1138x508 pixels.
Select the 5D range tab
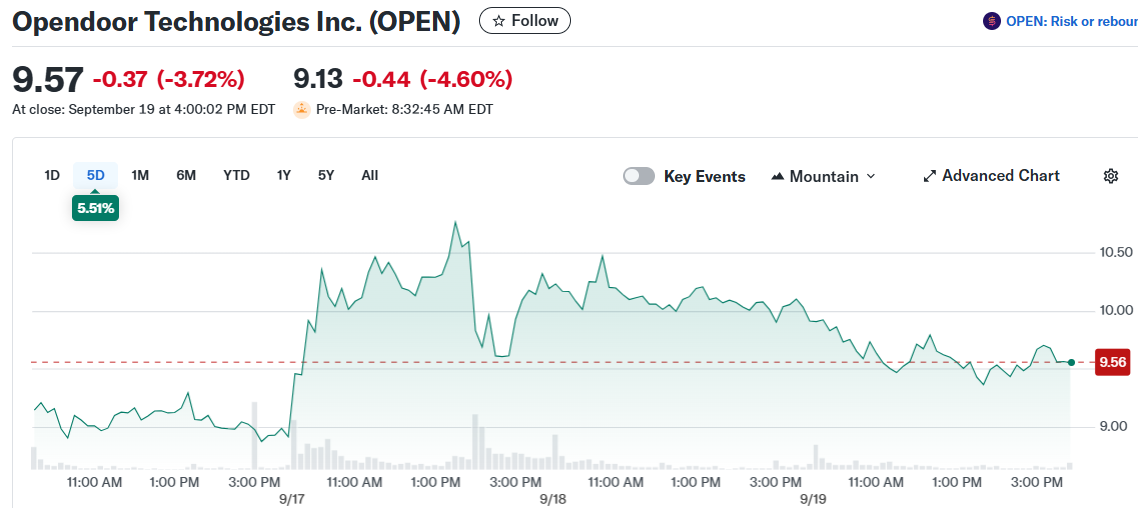click(96, 176)
